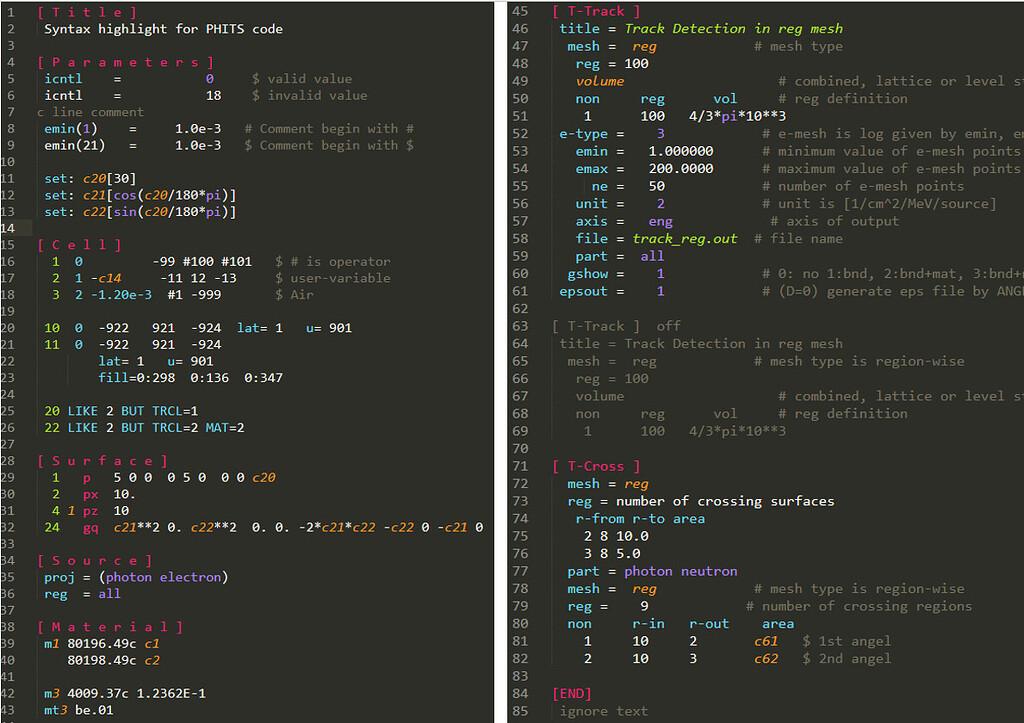This screenshot has height=723, width=1024.
Task: Click the '# number of crossing regions' comment
Action: (859, 607)
